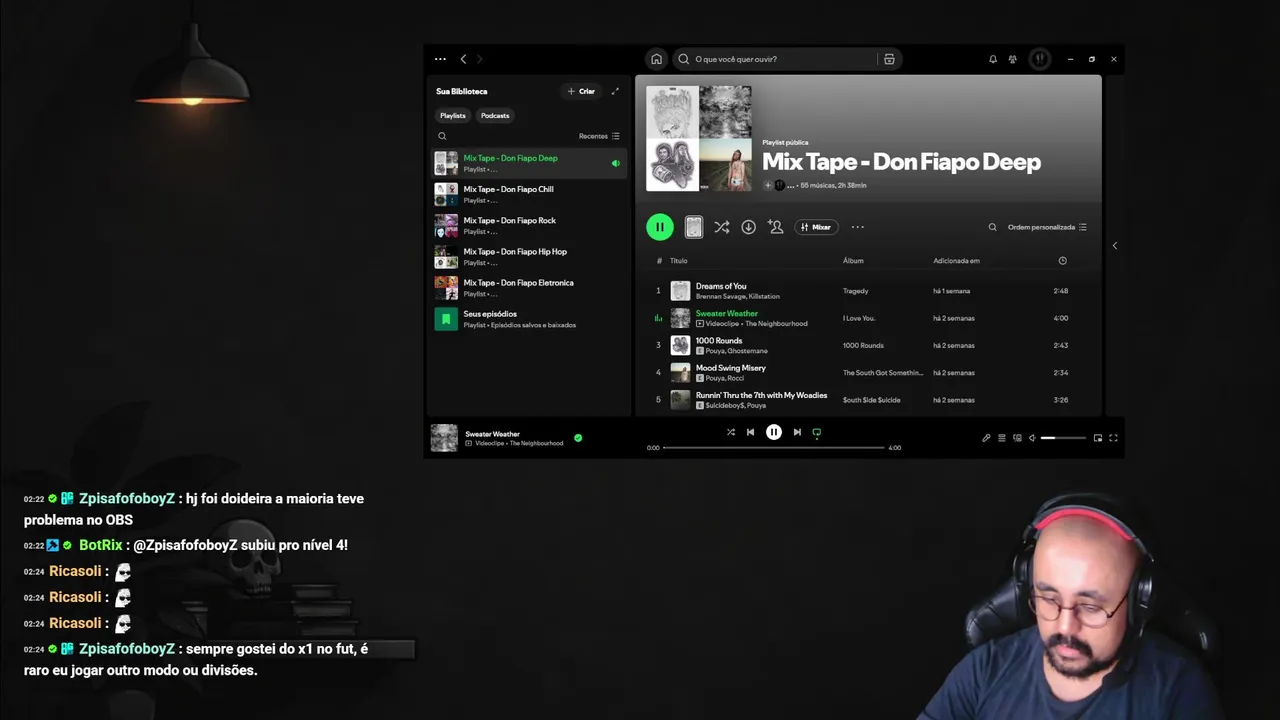Add collaborator plus icon under playlist title
The image size is (1280, 720).
(768, 185)
